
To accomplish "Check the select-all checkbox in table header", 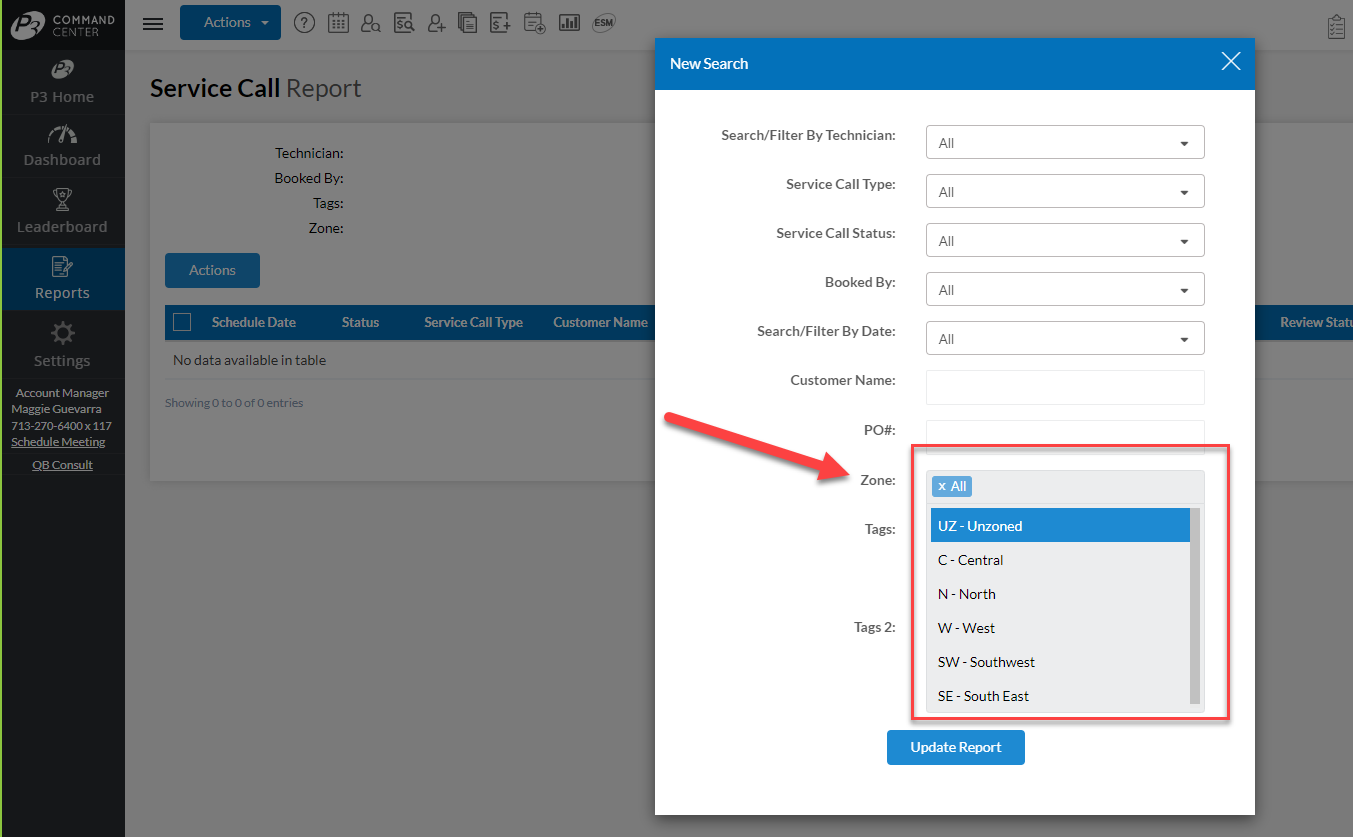I will click(182, 322).
